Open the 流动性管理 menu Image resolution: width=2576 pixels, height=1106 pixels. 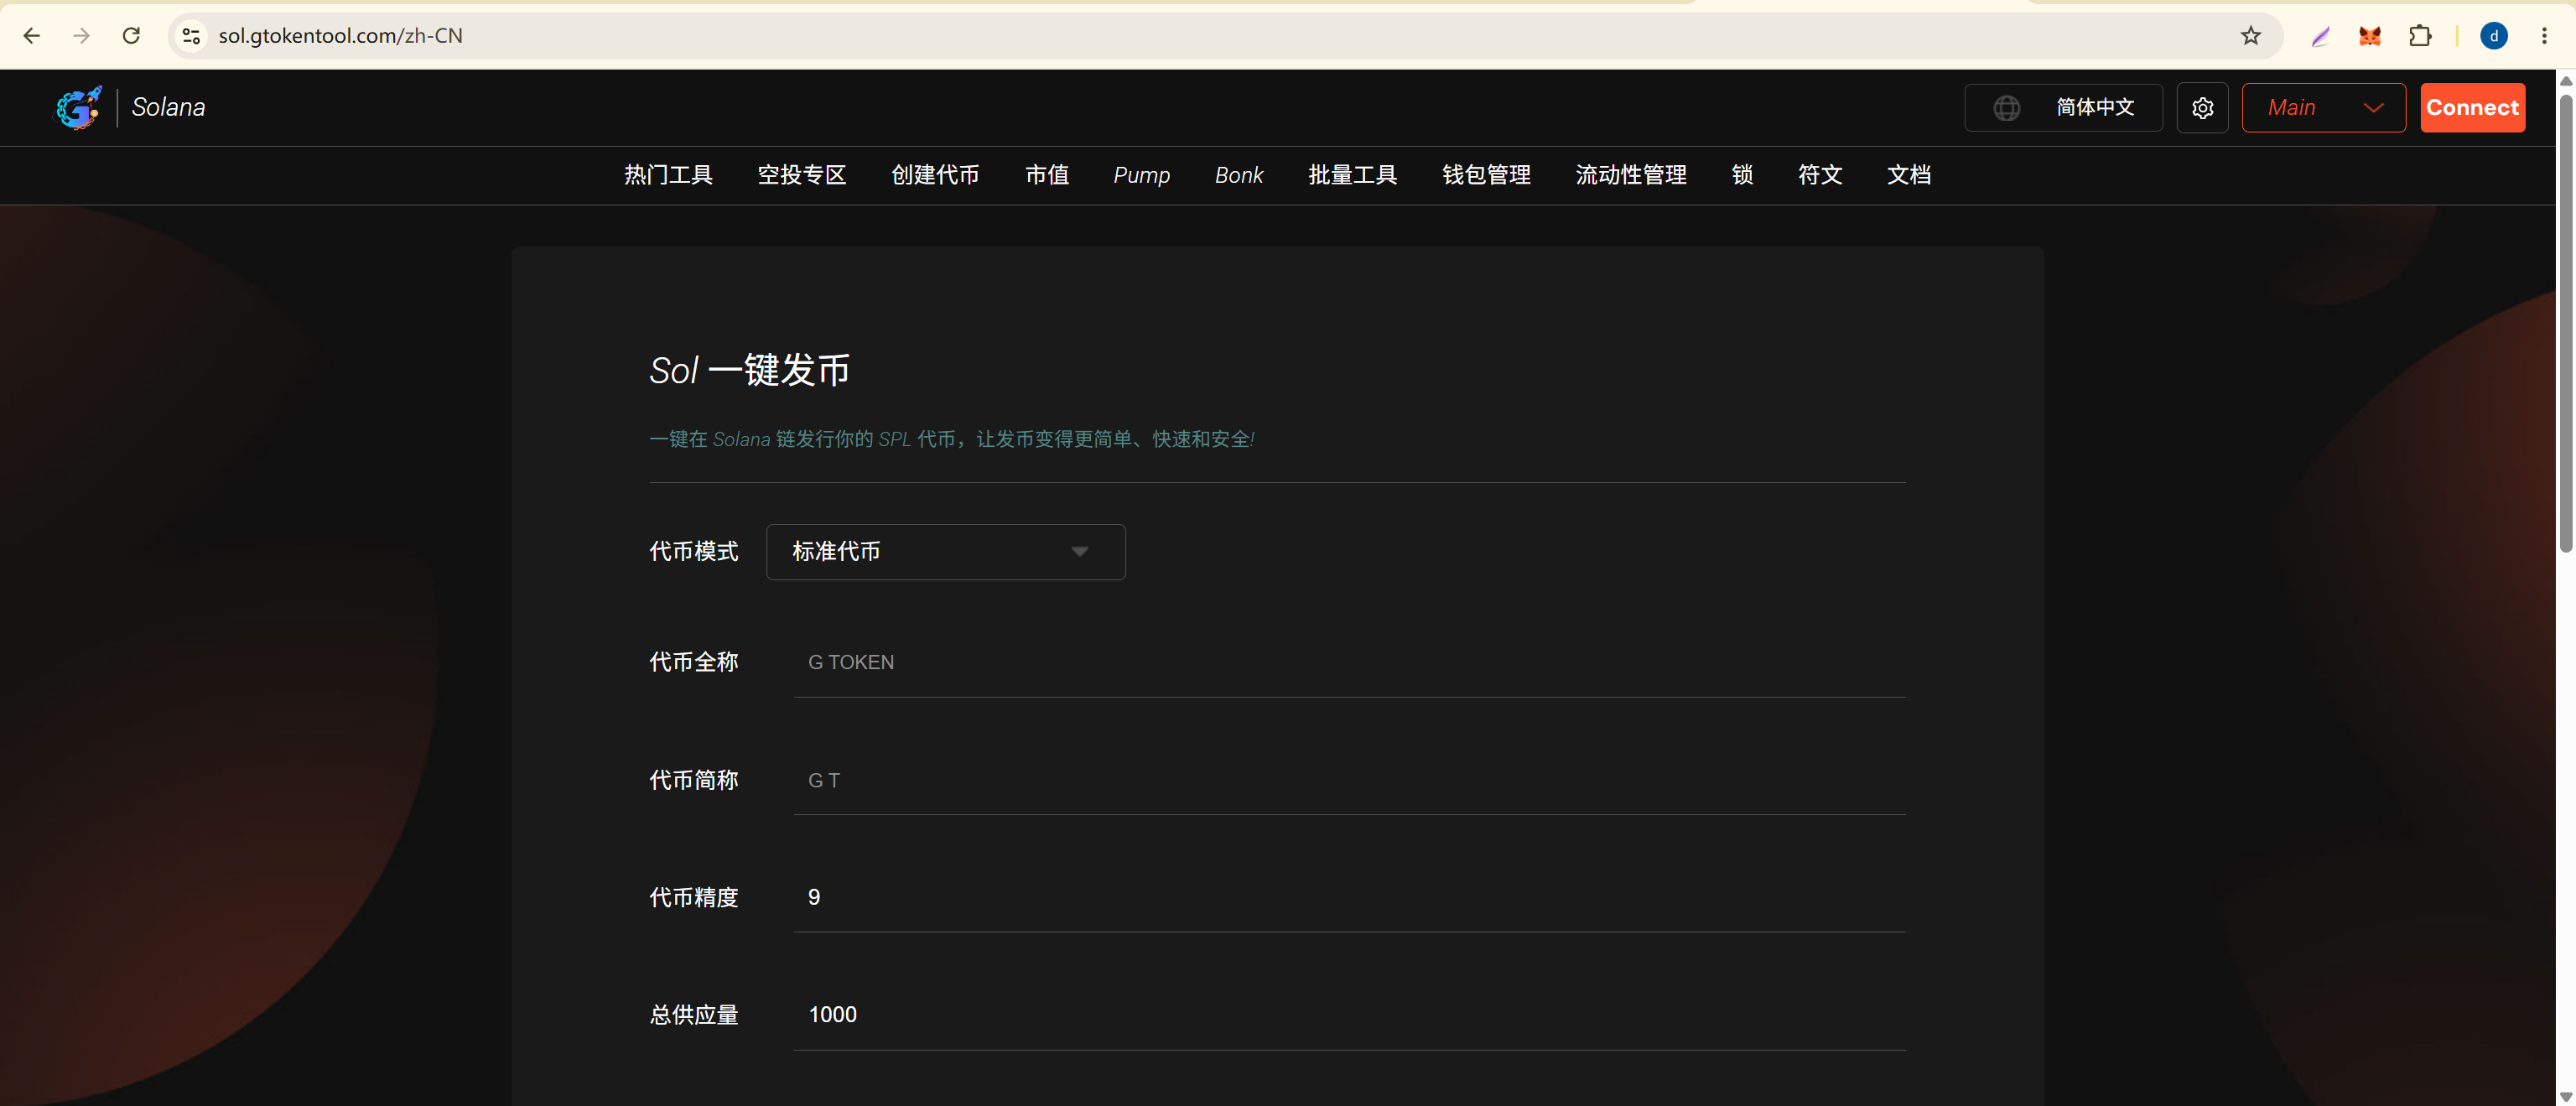1631,176
